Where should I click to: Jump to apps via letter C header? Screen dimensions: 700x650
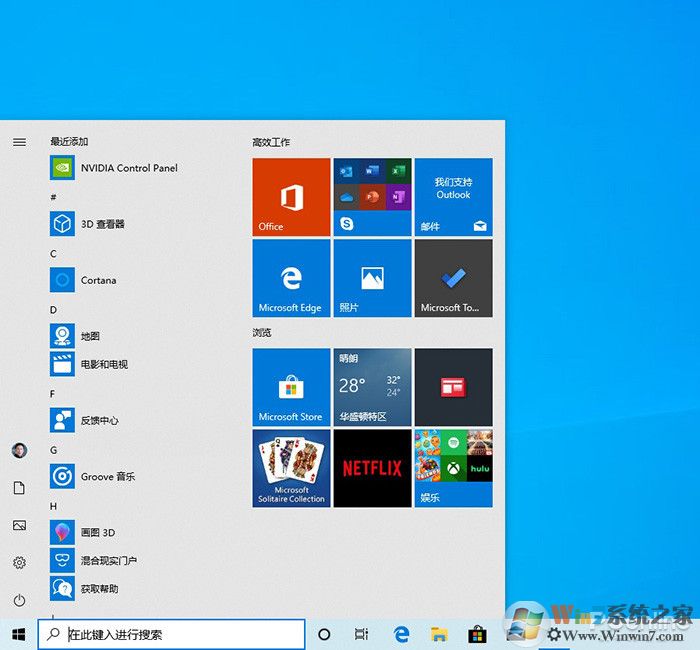pyautogui.click(x=54, y=254)
